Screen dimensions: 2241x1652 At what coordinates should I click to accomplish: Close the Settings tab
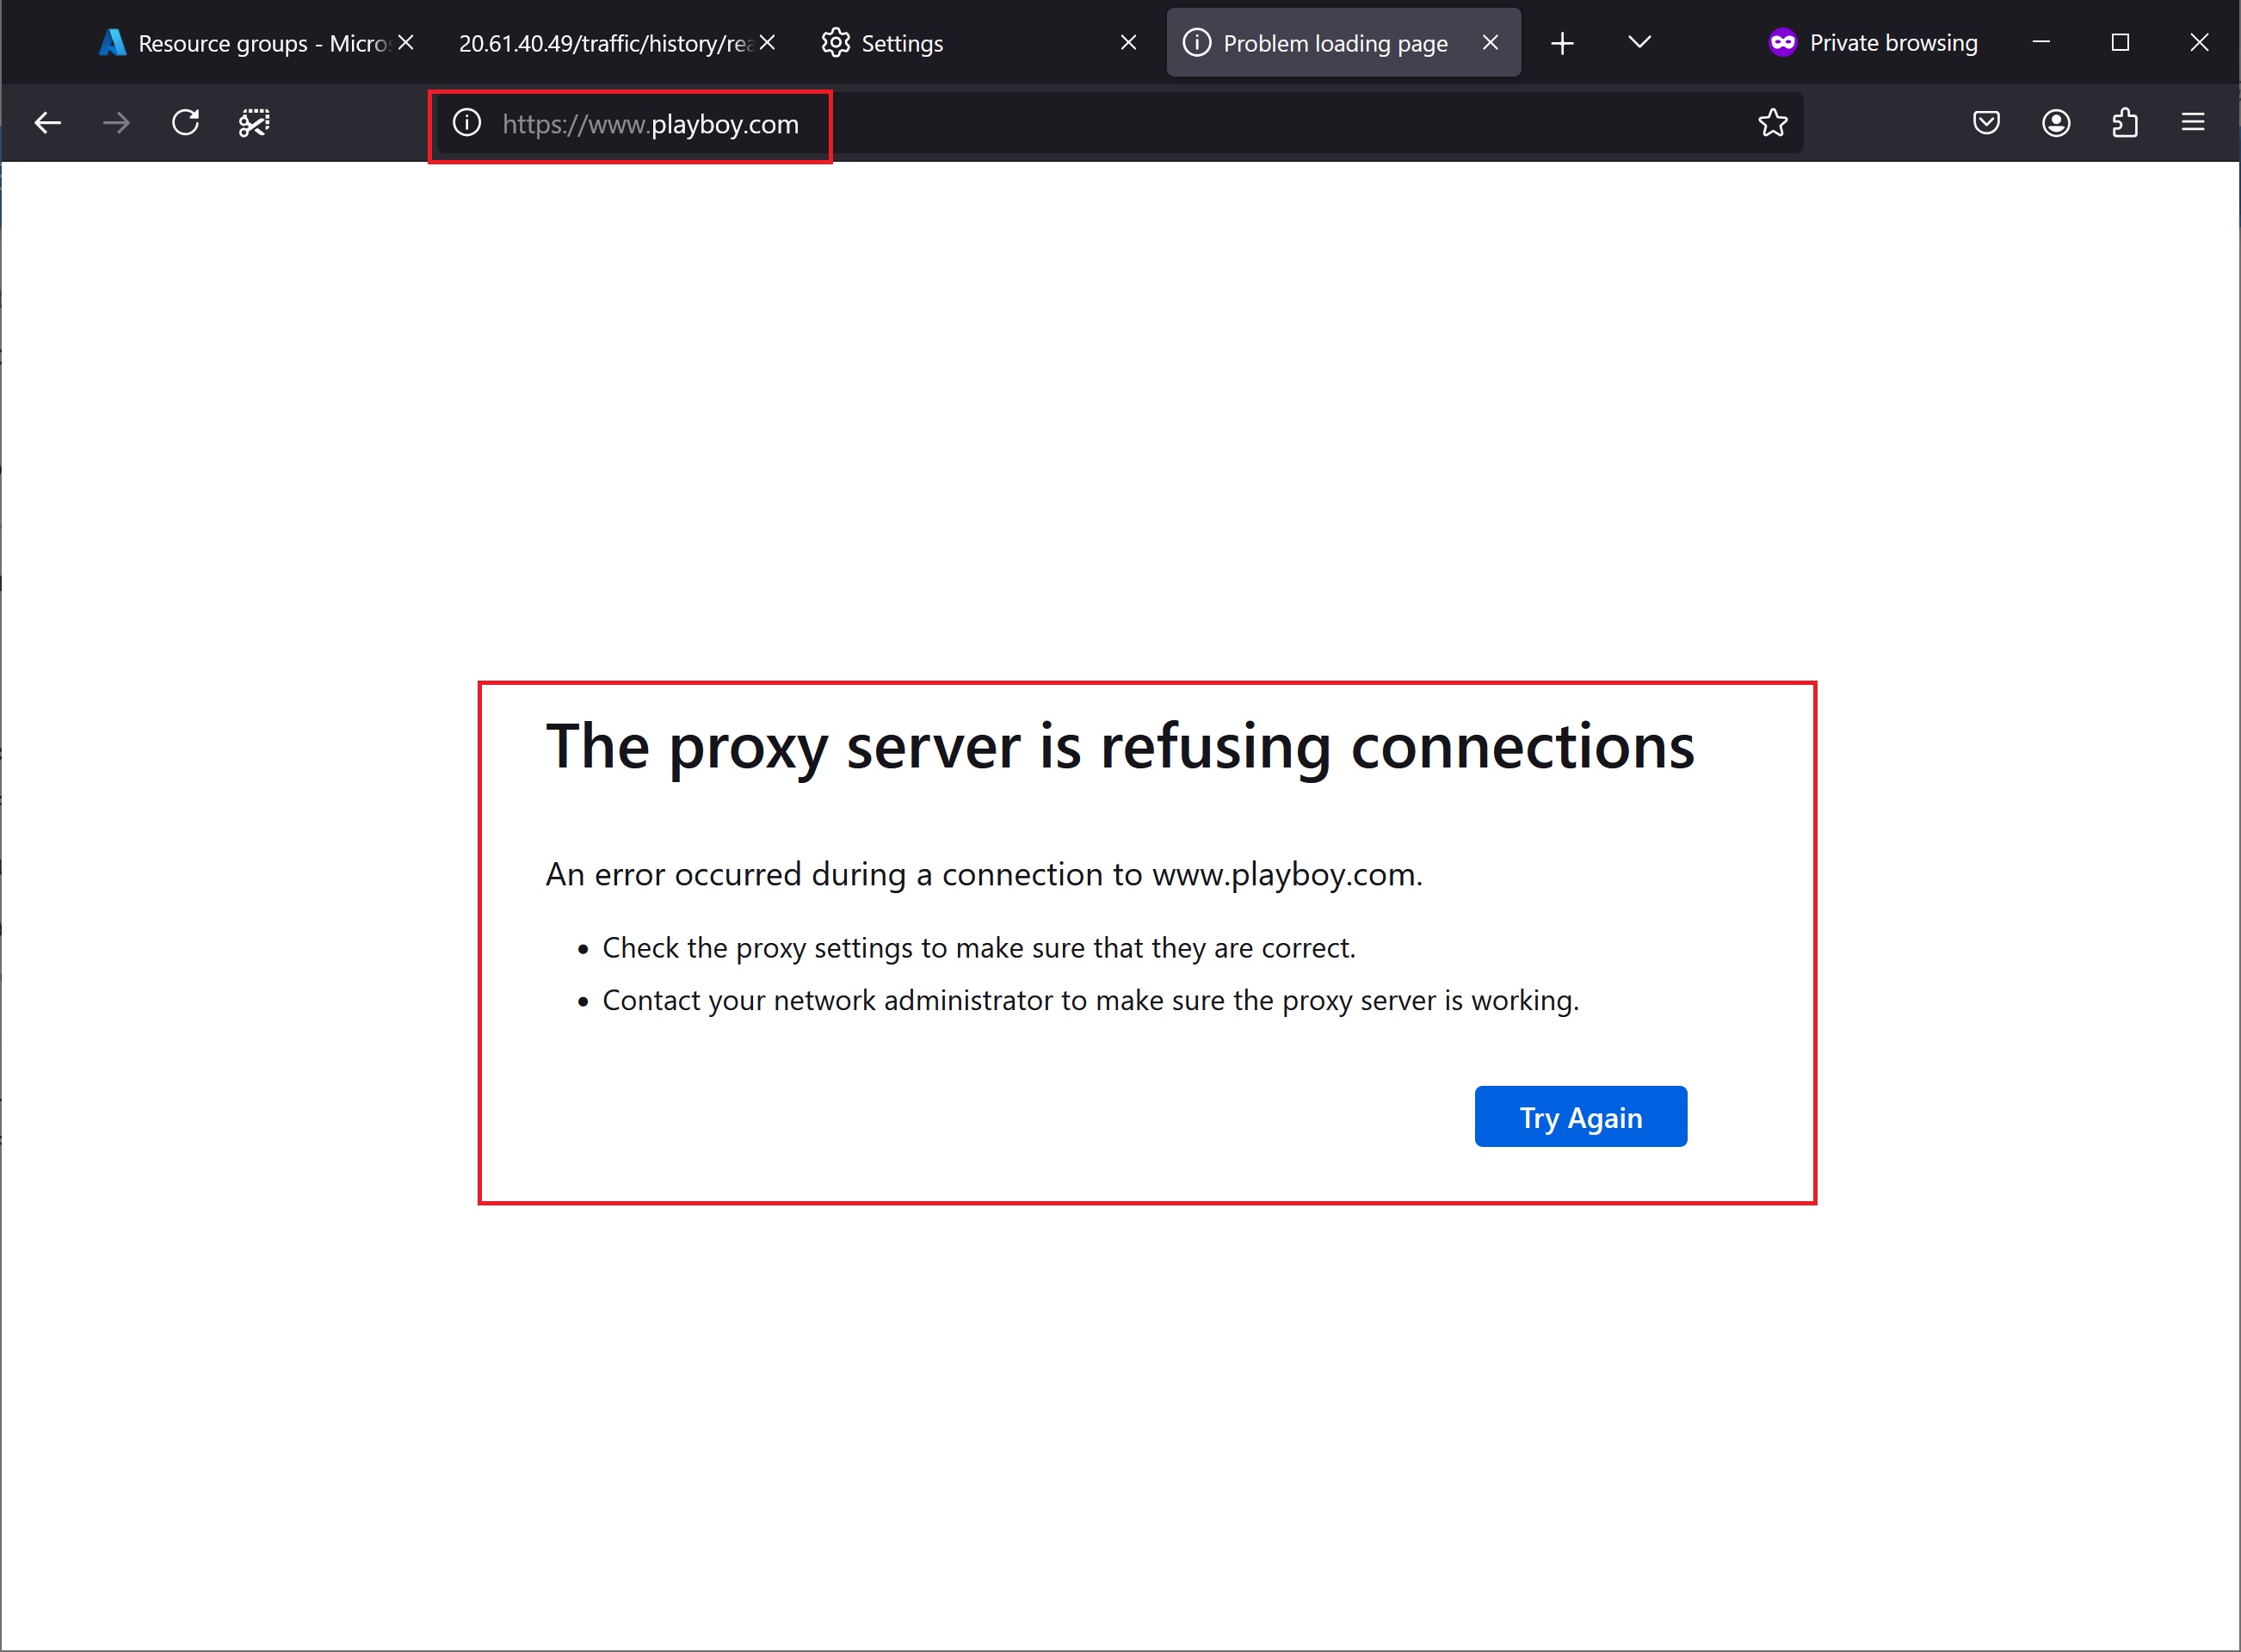click(x=1128, y=43)
